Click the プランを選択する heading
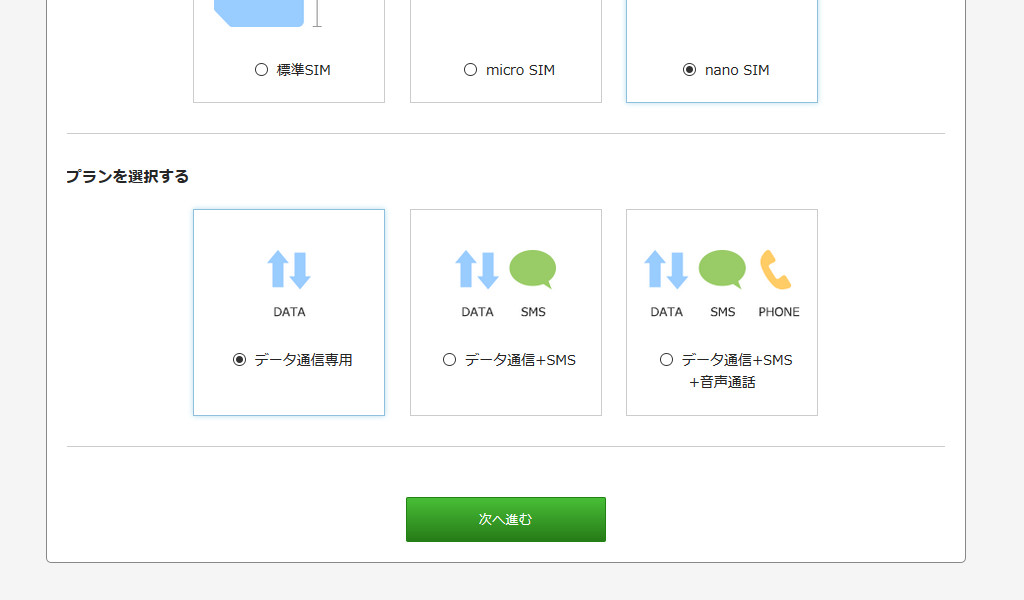1024x600 pixels. (127, 176)
